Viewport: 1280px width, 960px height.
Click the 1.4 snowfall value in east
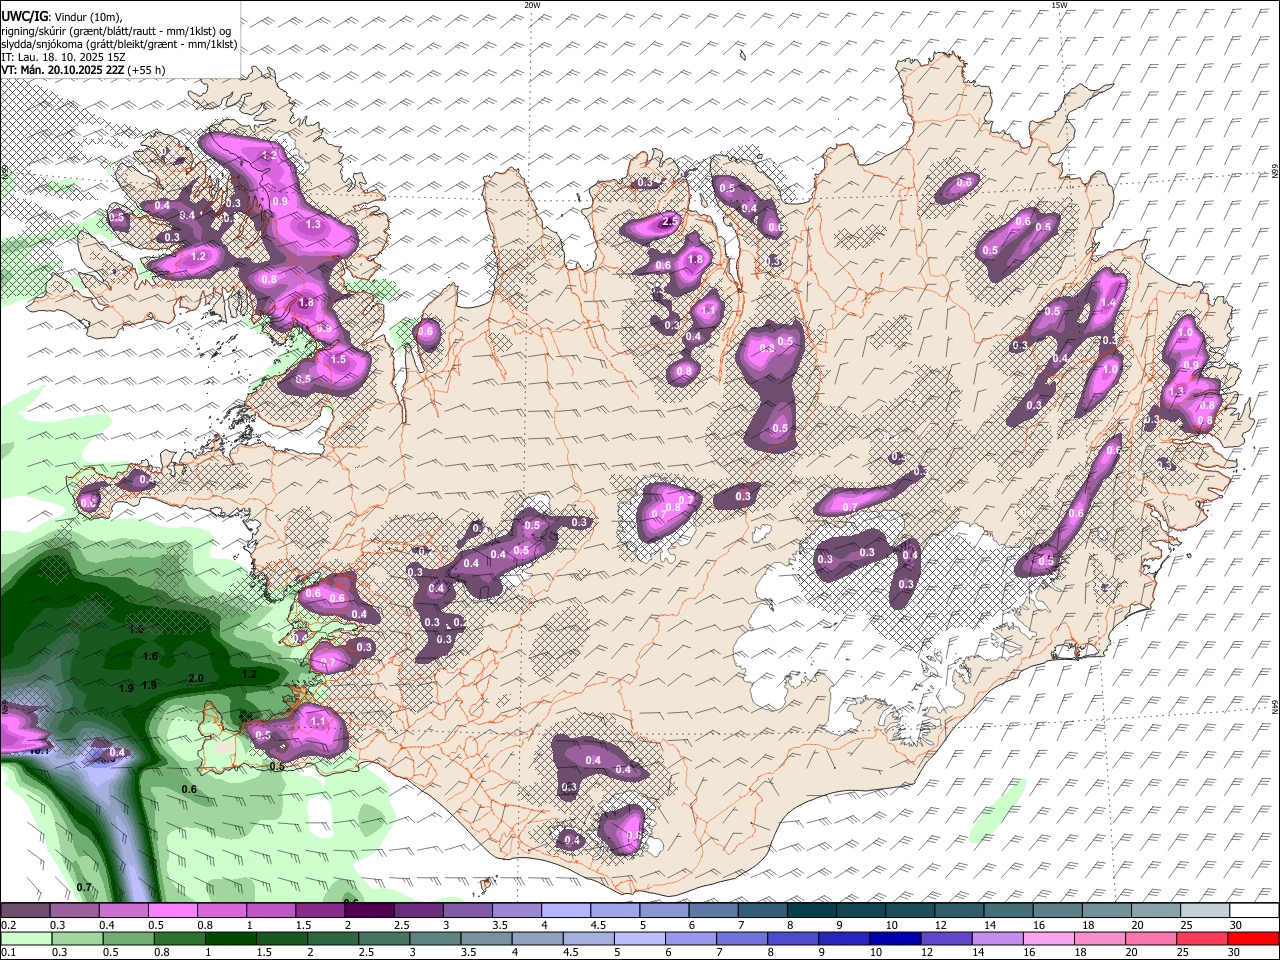pyautogui.click(x=1108, y=303)
